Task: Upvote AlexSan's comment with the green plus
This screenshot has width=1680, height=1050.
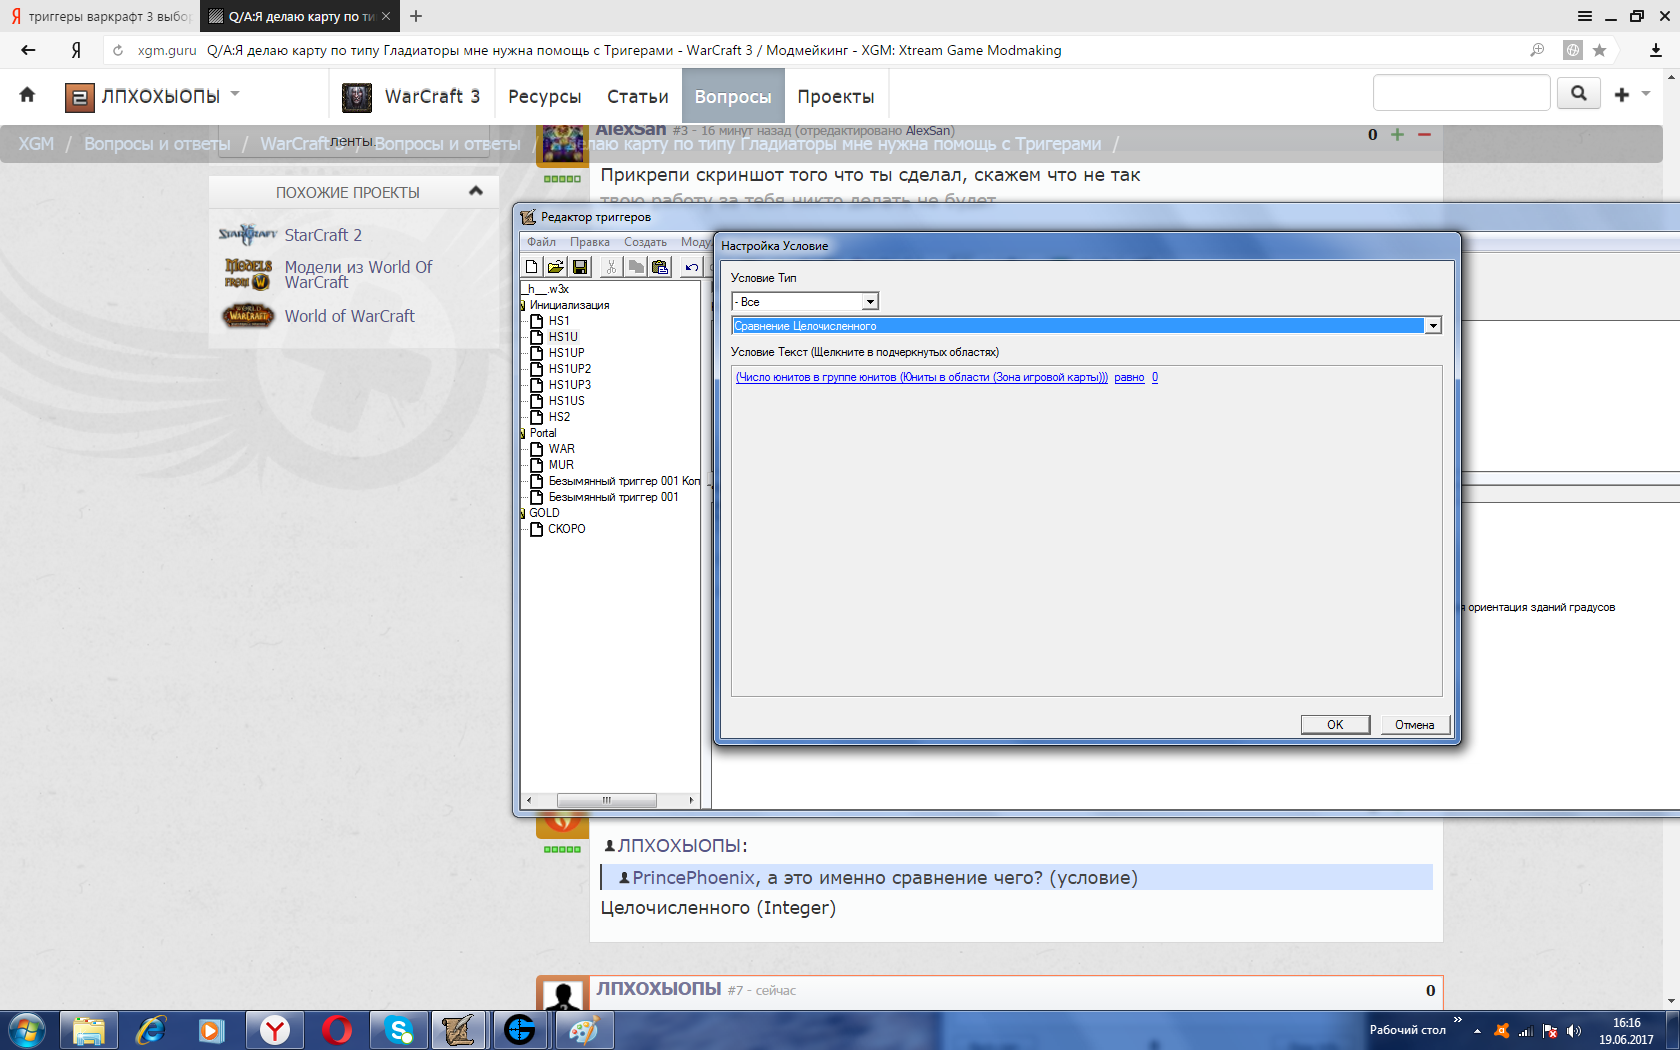Action: coord(1398,134)
